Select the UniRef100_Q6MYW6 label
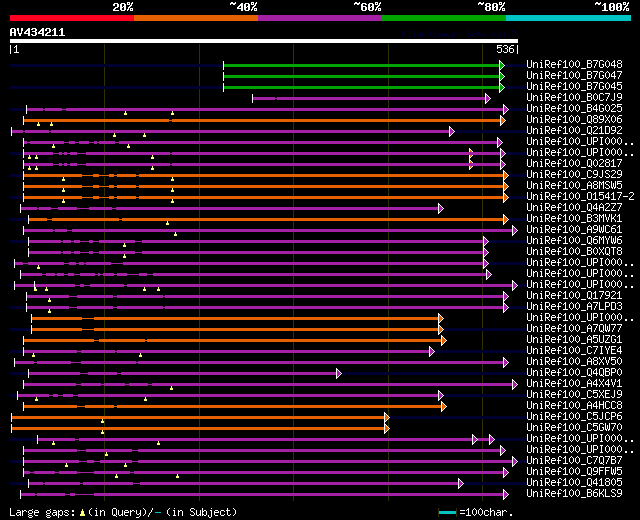Image resolution: width=640 pixels, height=520 pixels. [x=574, y=241]
